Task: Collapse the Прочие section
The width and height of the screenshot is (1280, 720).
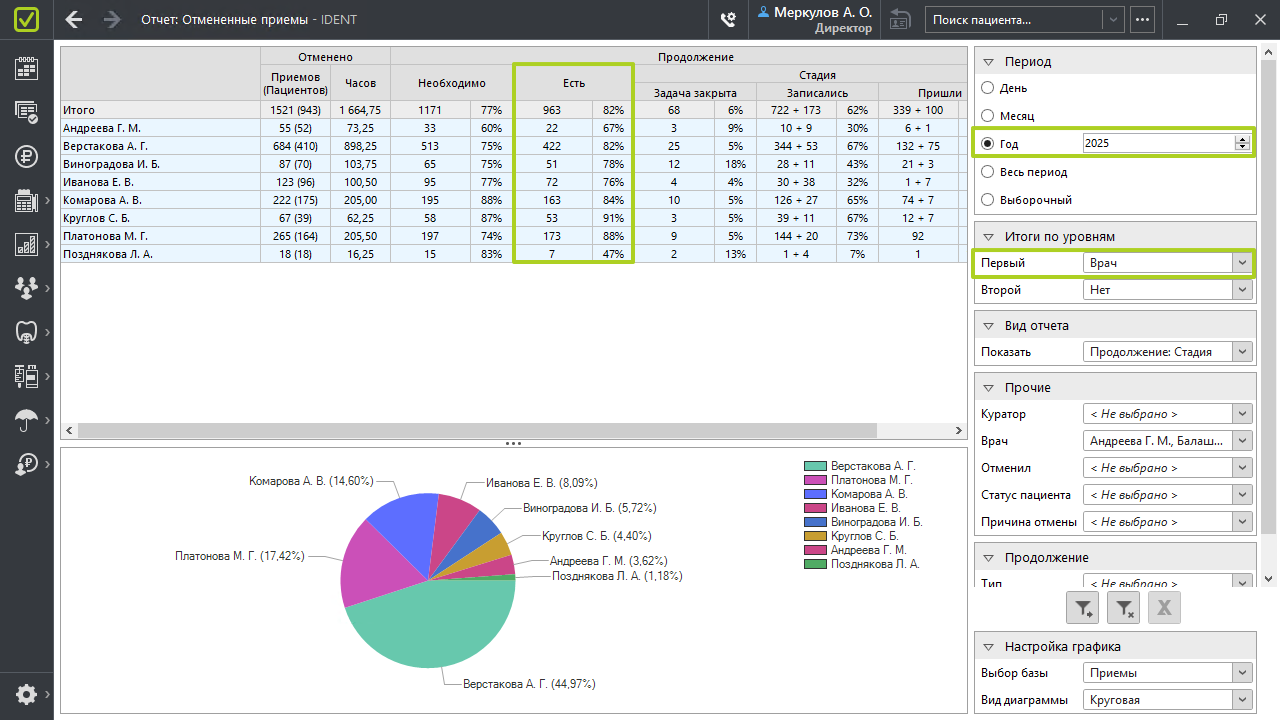Action: 988,388
